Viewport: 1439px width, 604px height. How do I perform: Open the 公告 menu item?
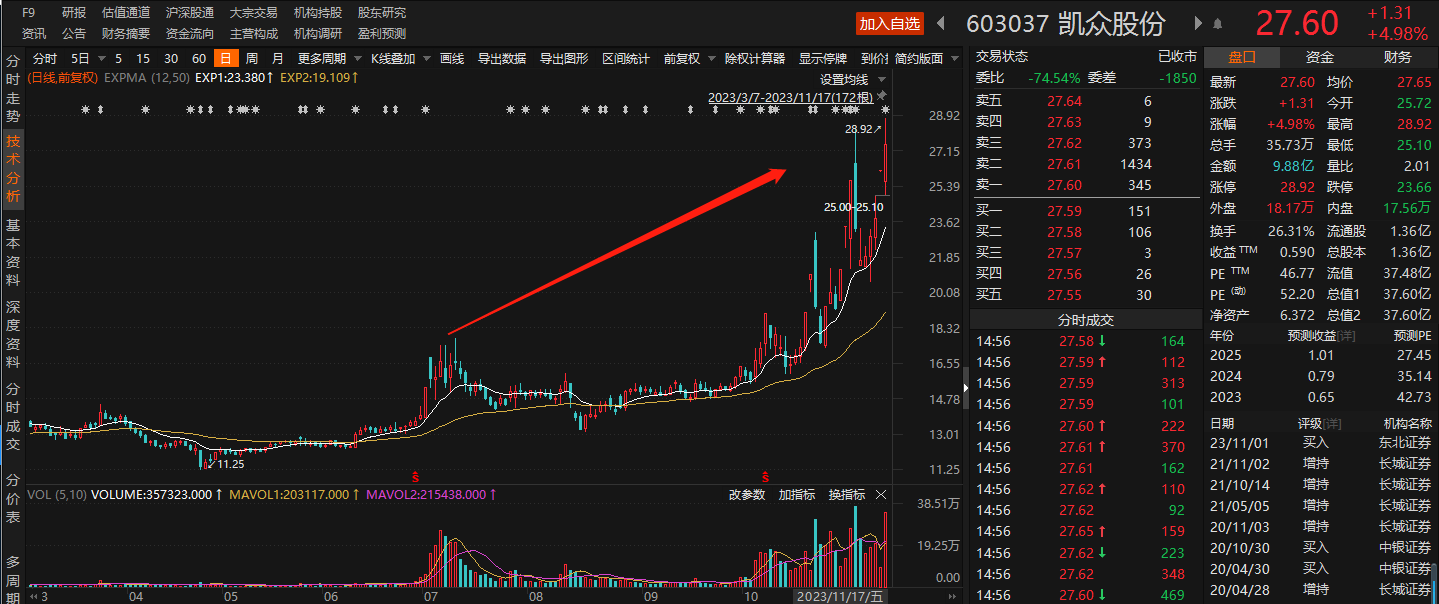73,33
